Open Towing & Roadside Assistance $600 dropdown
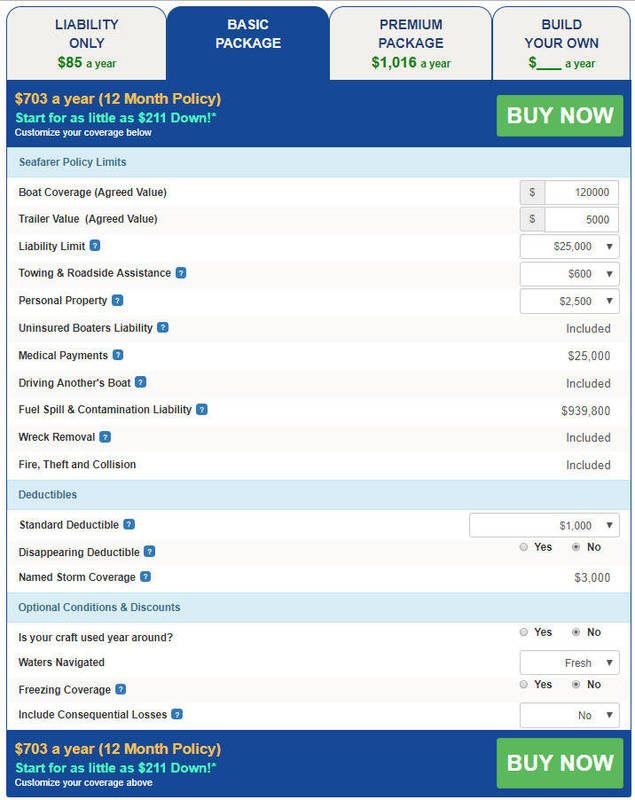The image size is (635, 800). point(570,274)
